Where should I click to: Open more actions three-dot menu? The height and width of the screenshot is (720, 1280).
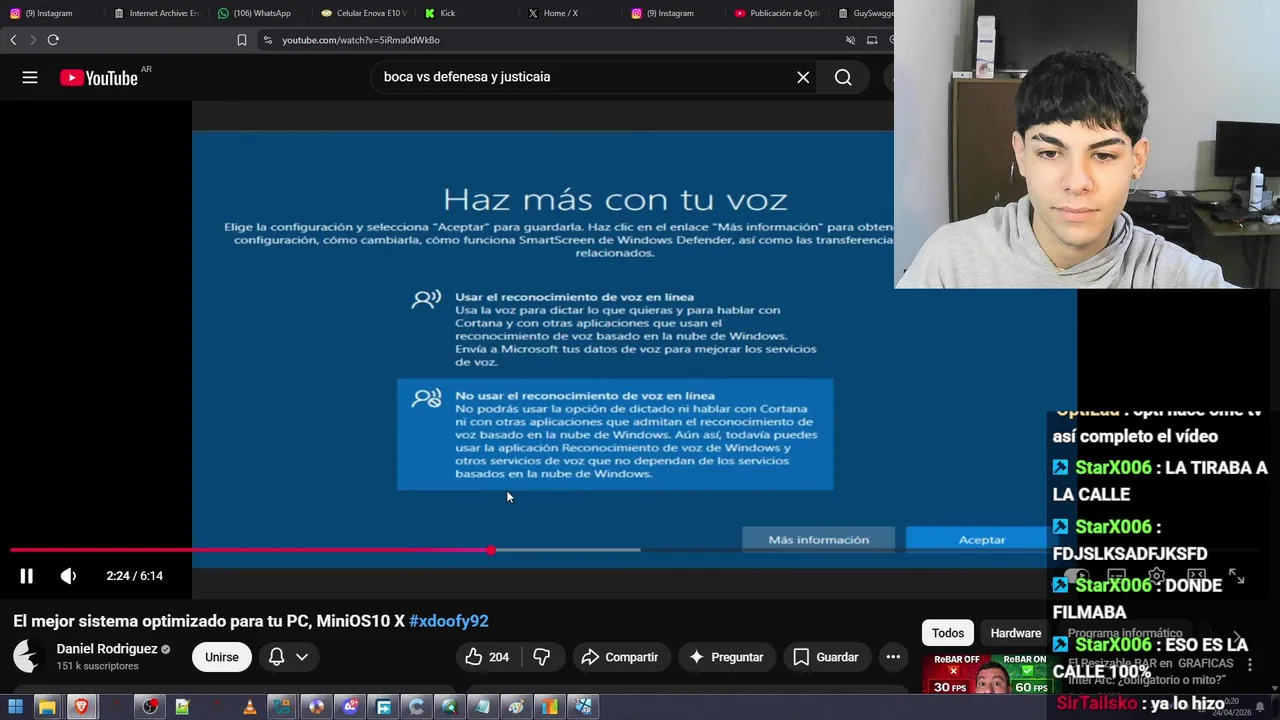[x=893, y=657]
